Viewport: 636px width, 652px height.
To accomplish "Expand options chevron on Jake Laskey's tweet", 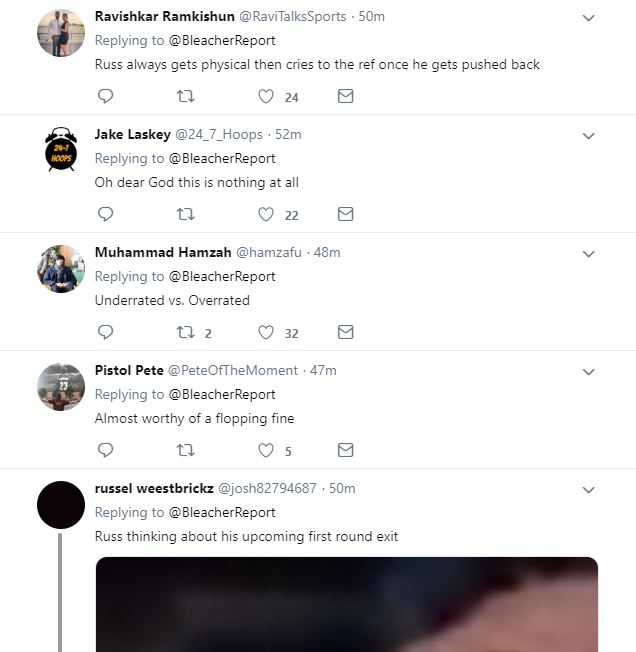I will pyautogui.click(x=588, y=136).
